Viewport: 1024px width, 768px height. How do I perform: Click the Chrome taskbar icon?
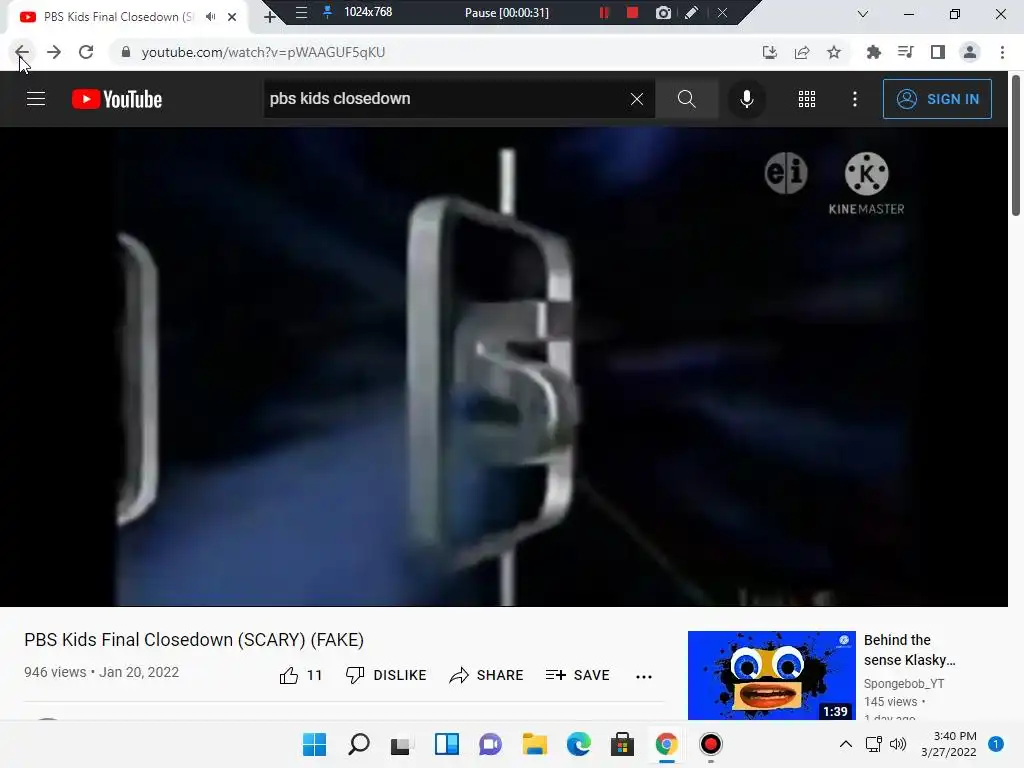[x=667, y=744]
